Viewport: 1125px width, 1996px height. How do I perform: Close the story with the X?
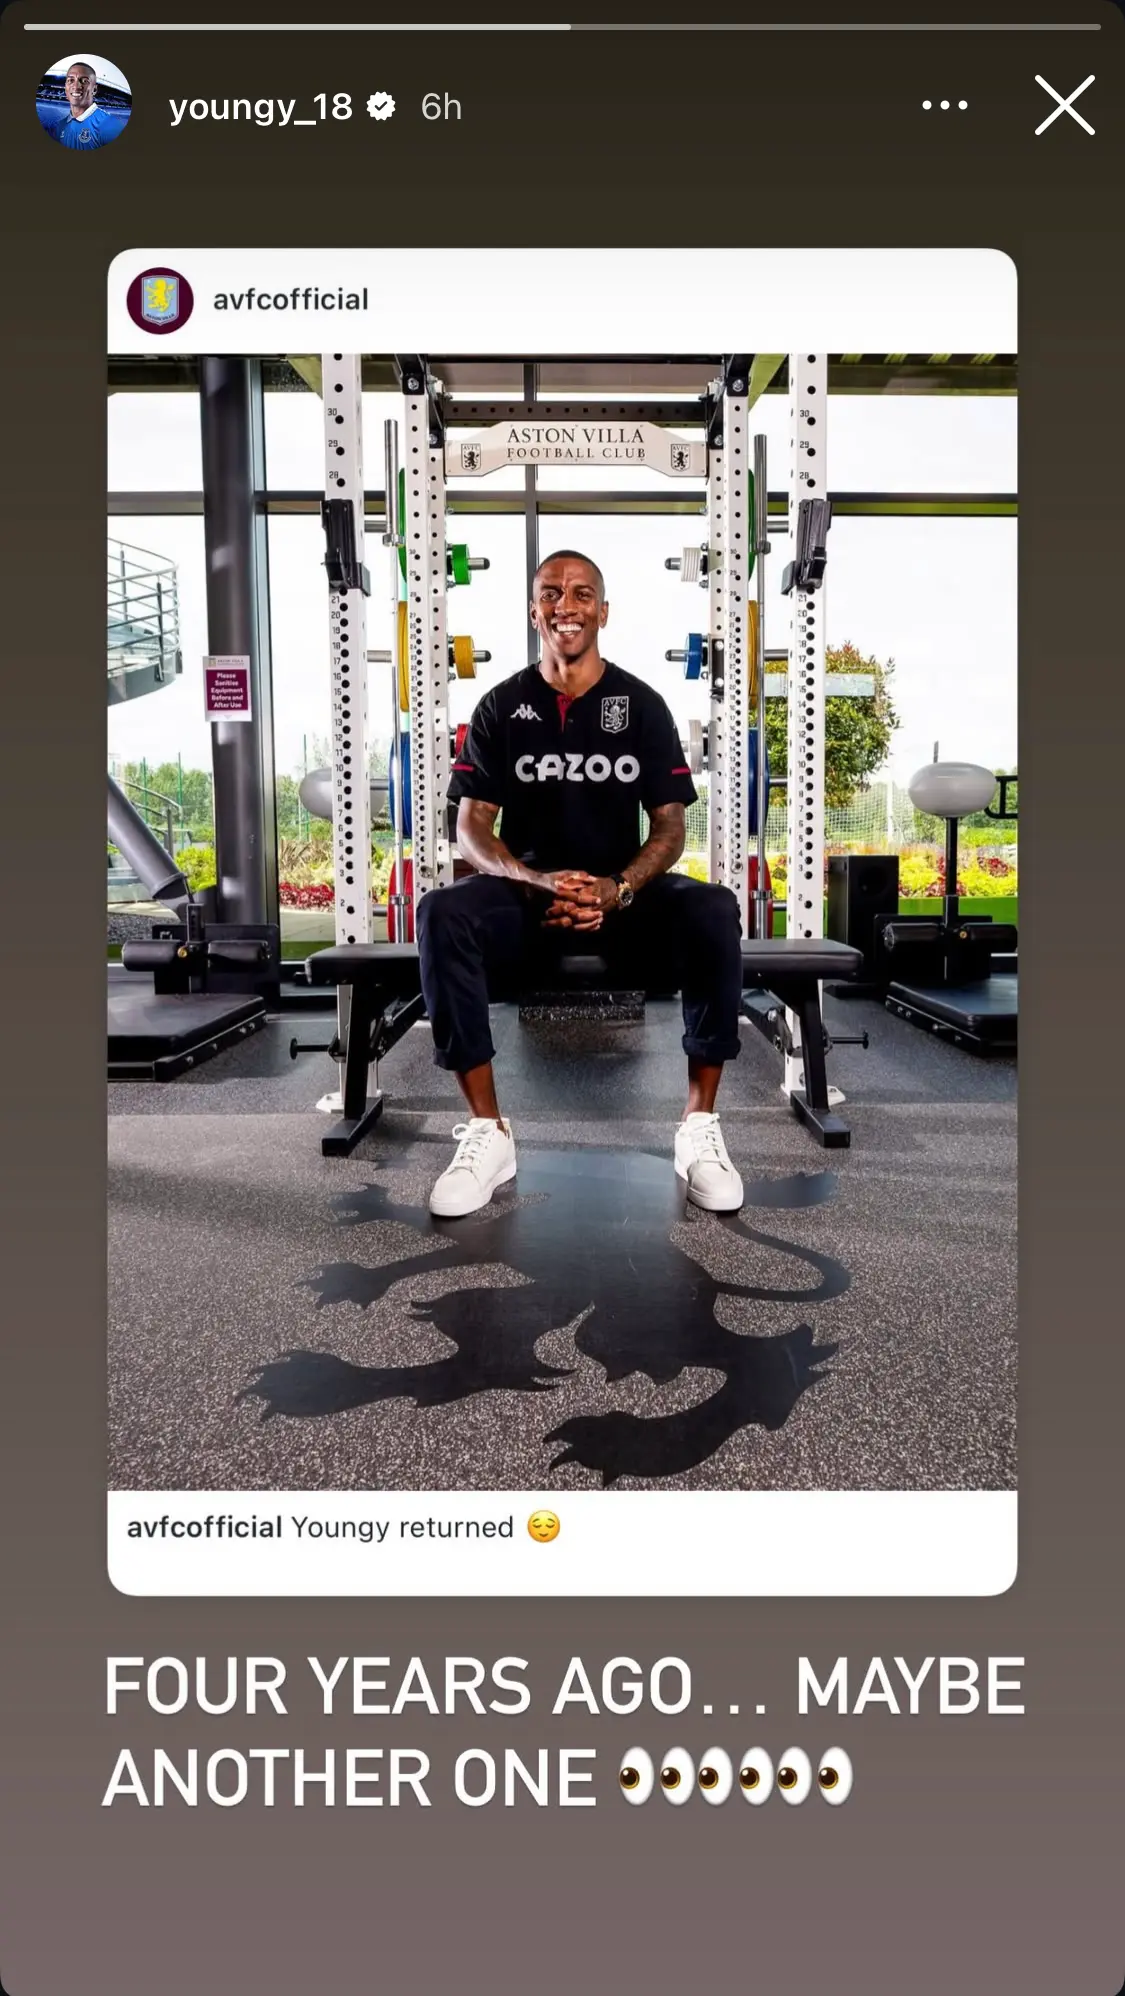1064,105
